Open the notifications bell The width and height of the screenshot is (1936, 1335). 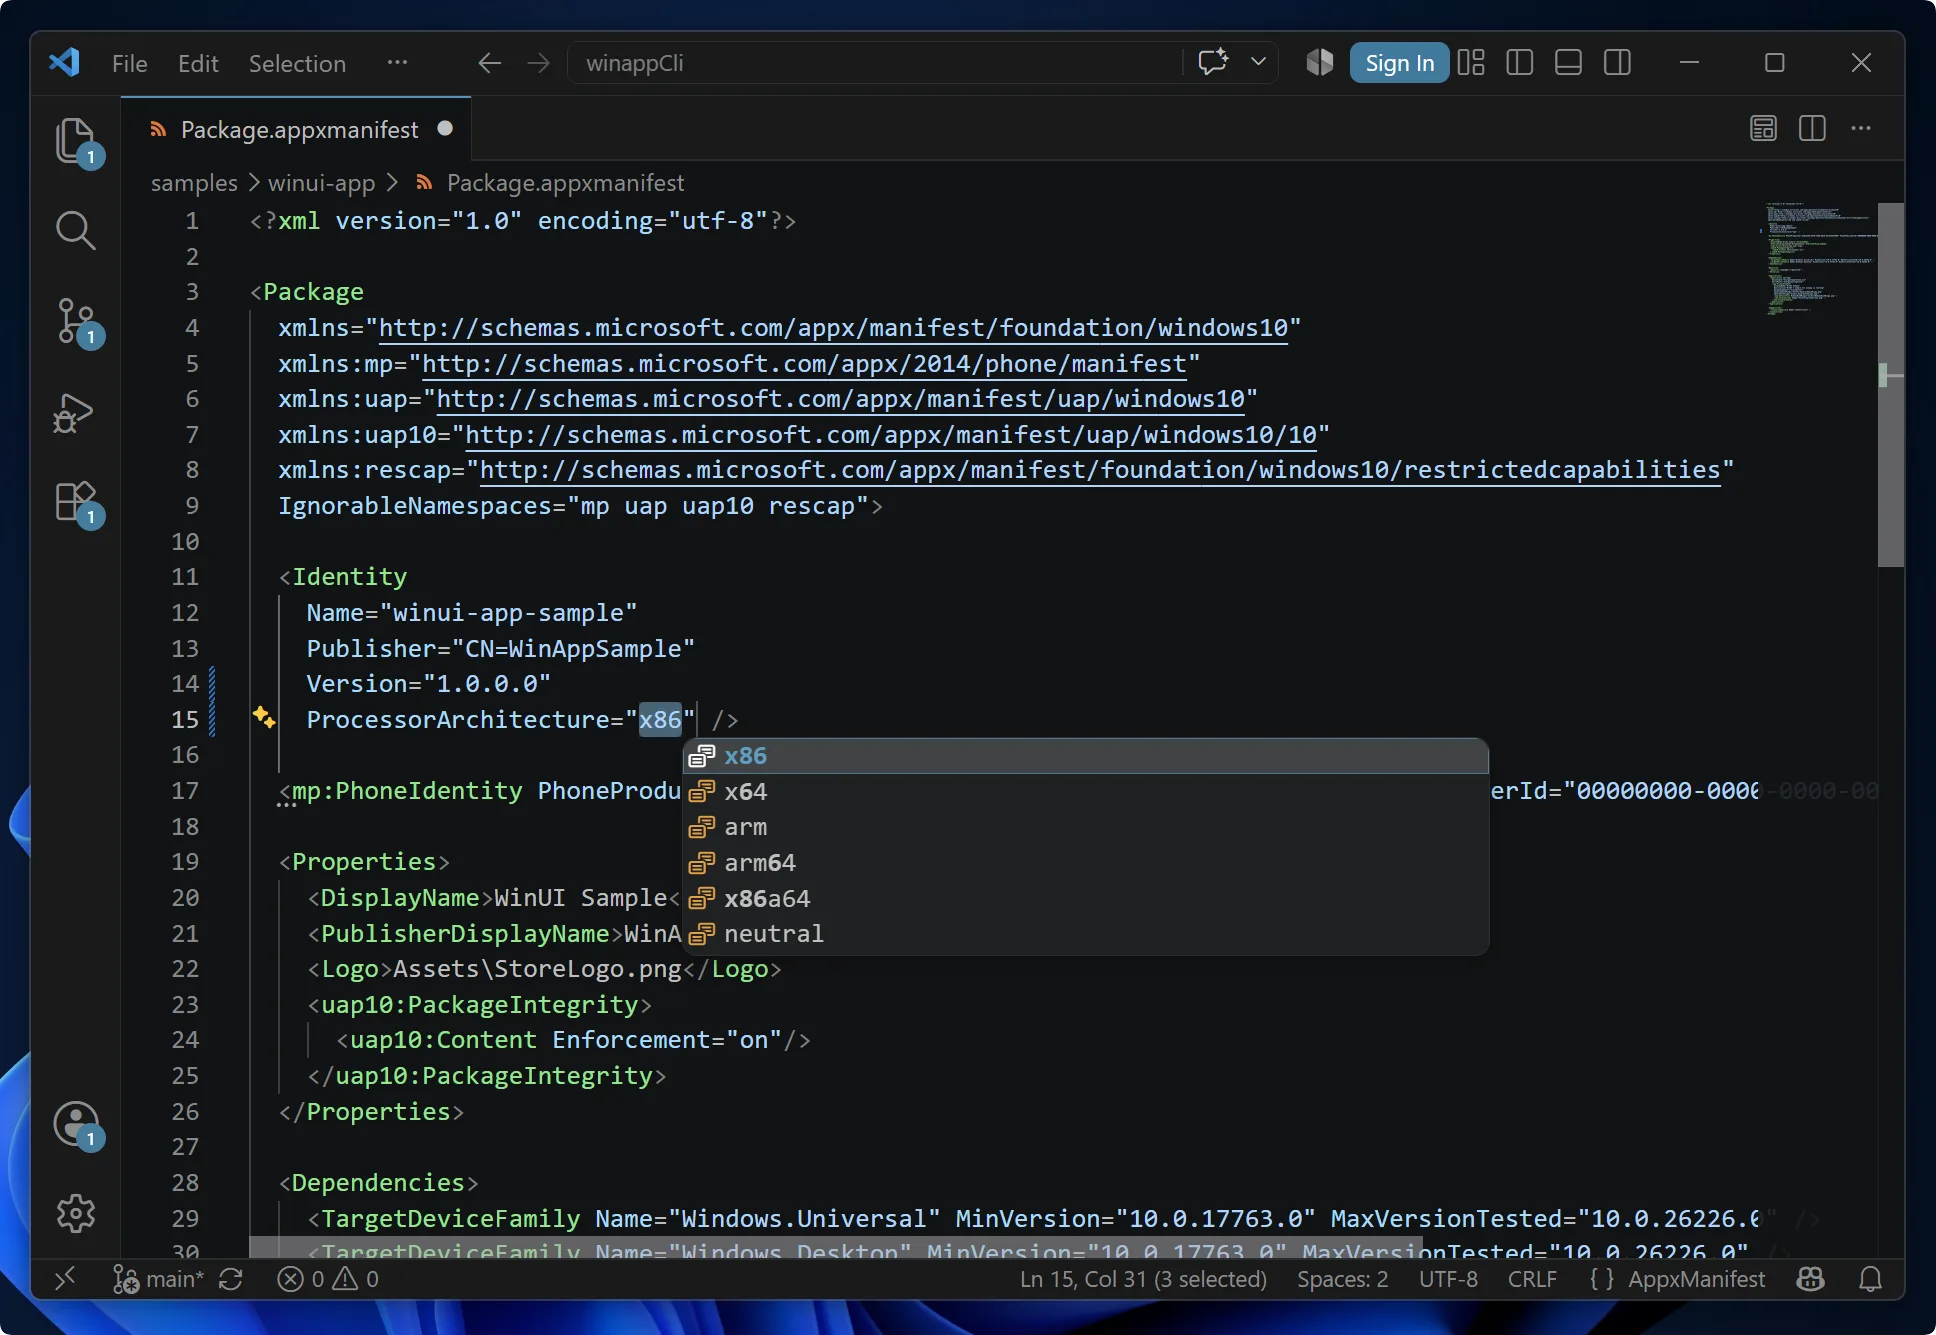point(1870,1279)
